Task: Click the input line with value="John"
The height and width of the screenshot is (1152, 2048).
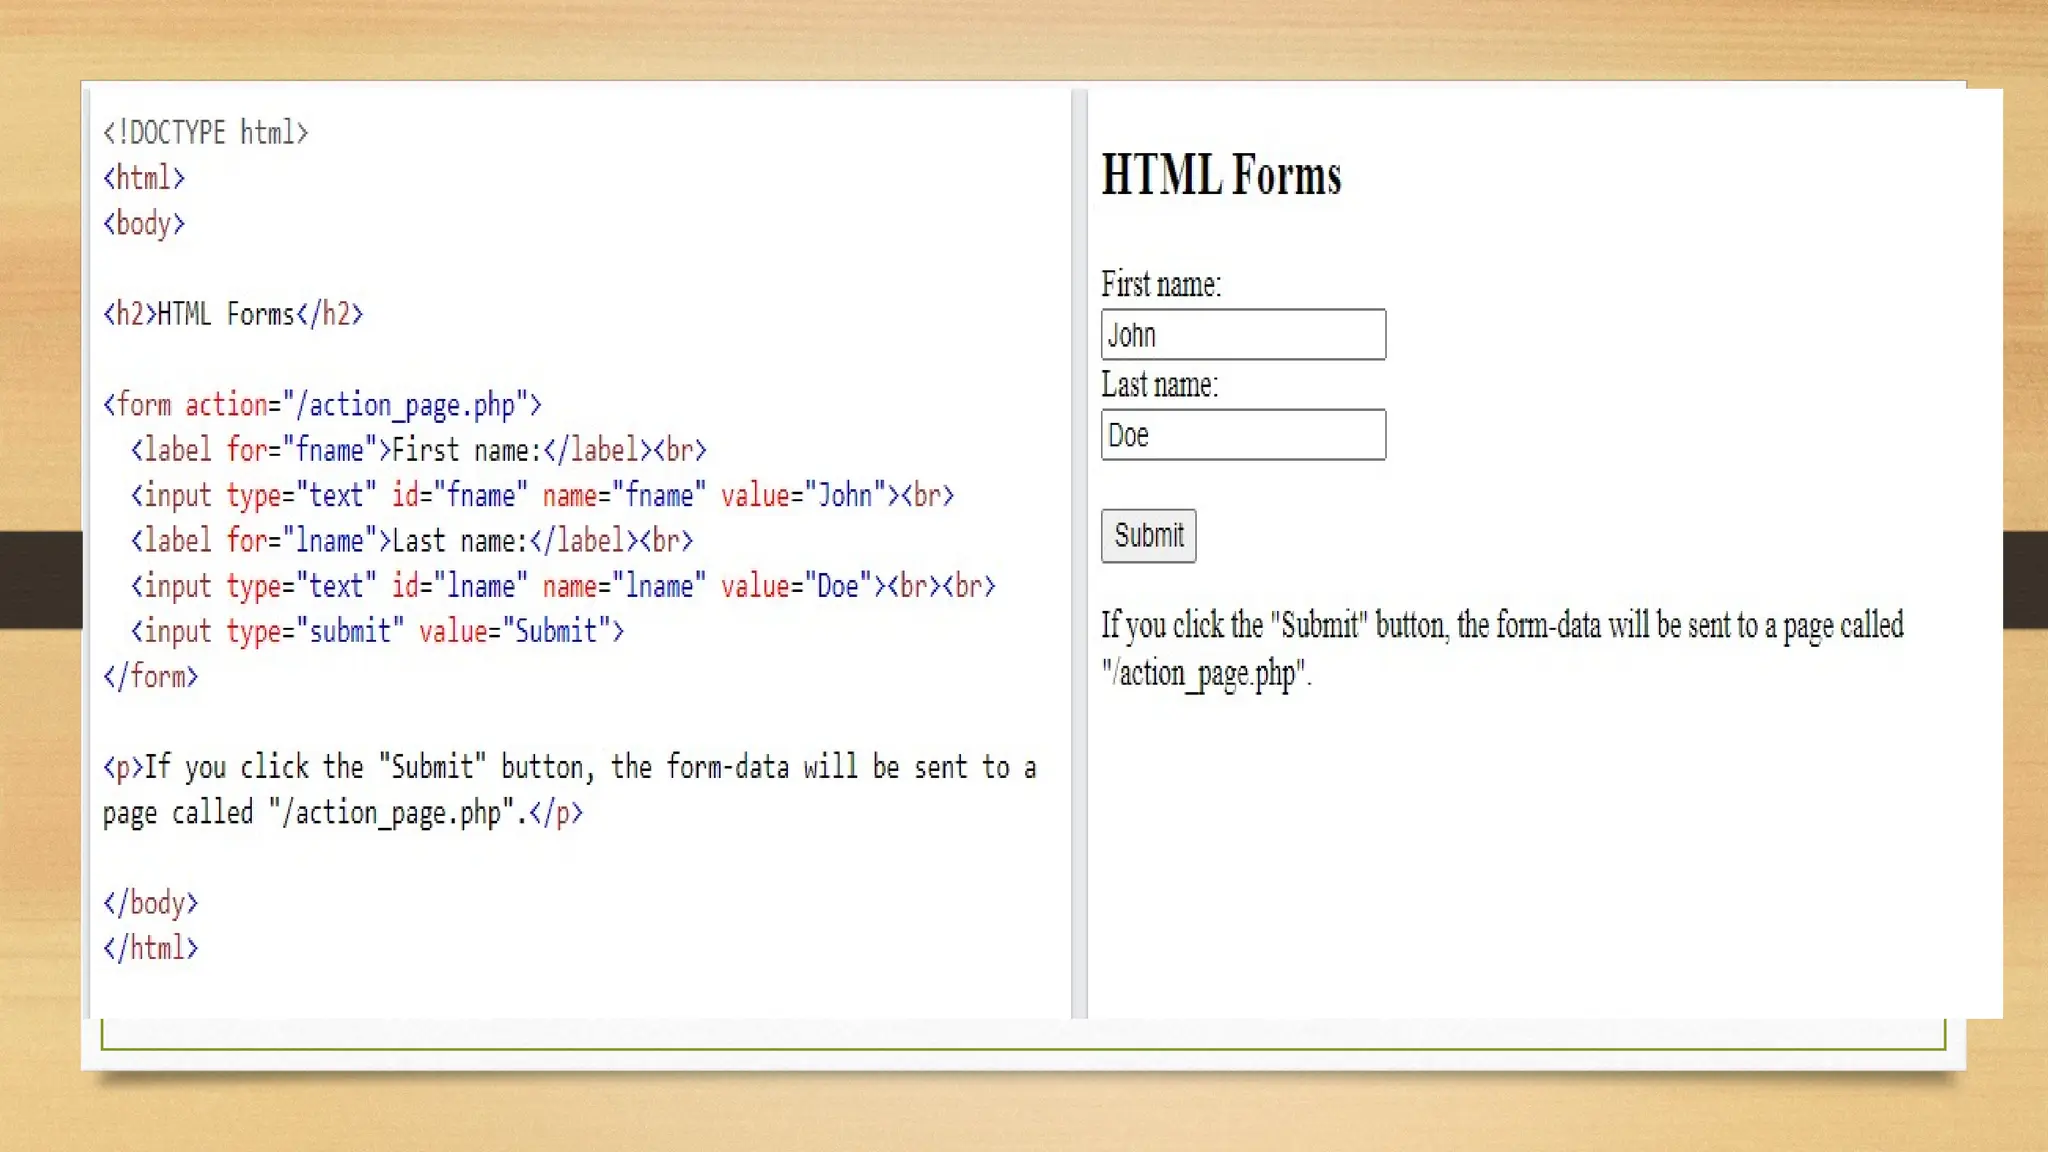Action: click(542, 495)
